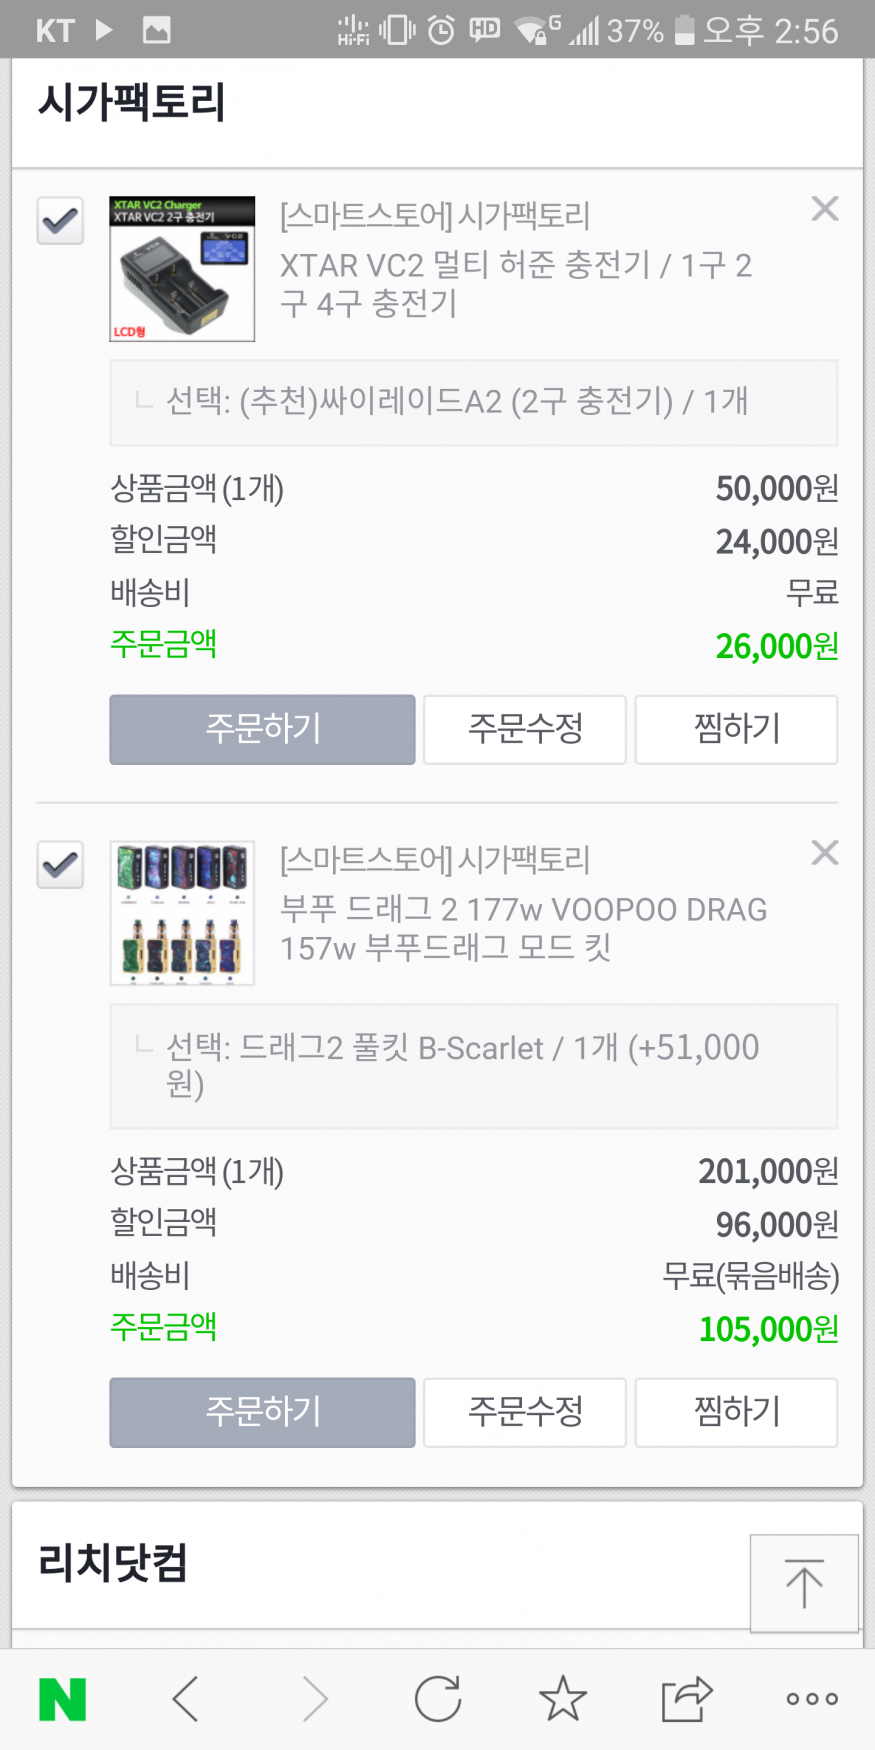
Task: Tap 찜하기 for the XTAR charger
Action: (736, 729)
